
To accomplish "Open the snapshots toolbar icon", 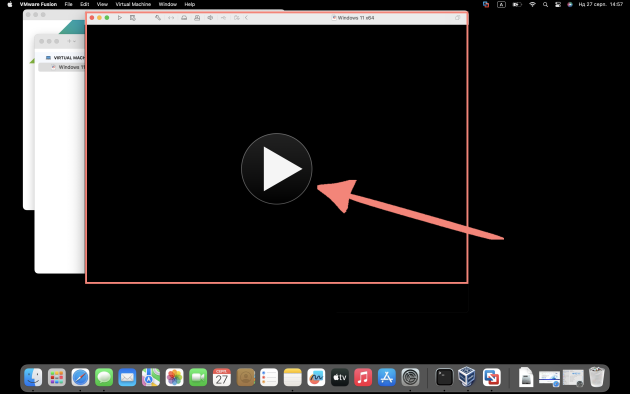I will (133, 18).
